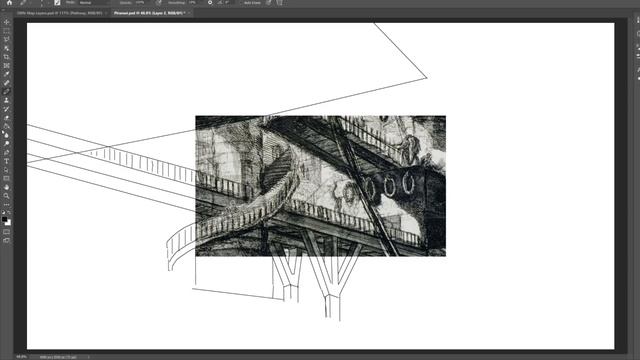
Task: Select the Gradient tool
Action: (x=6, y=126)
